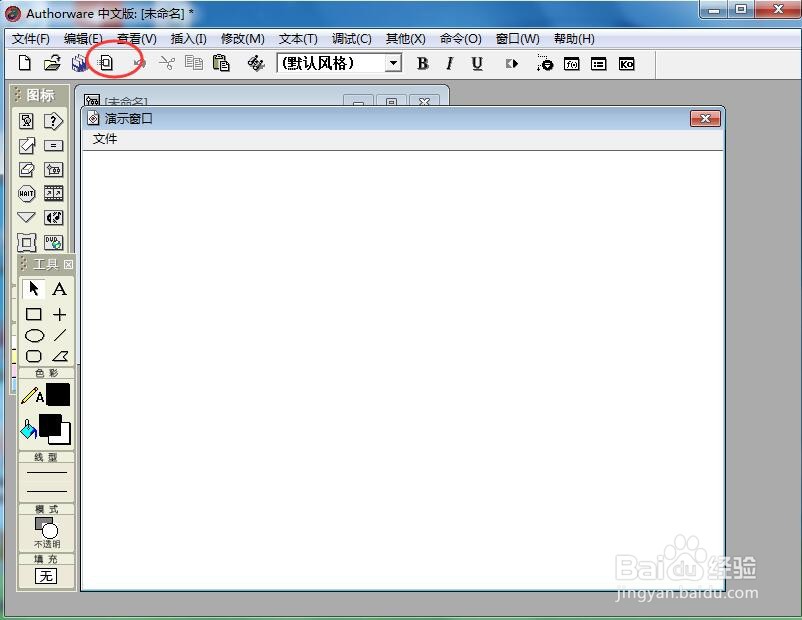Choose the Straight line plus tool
802x620 pixels.
tap(59, 314)
